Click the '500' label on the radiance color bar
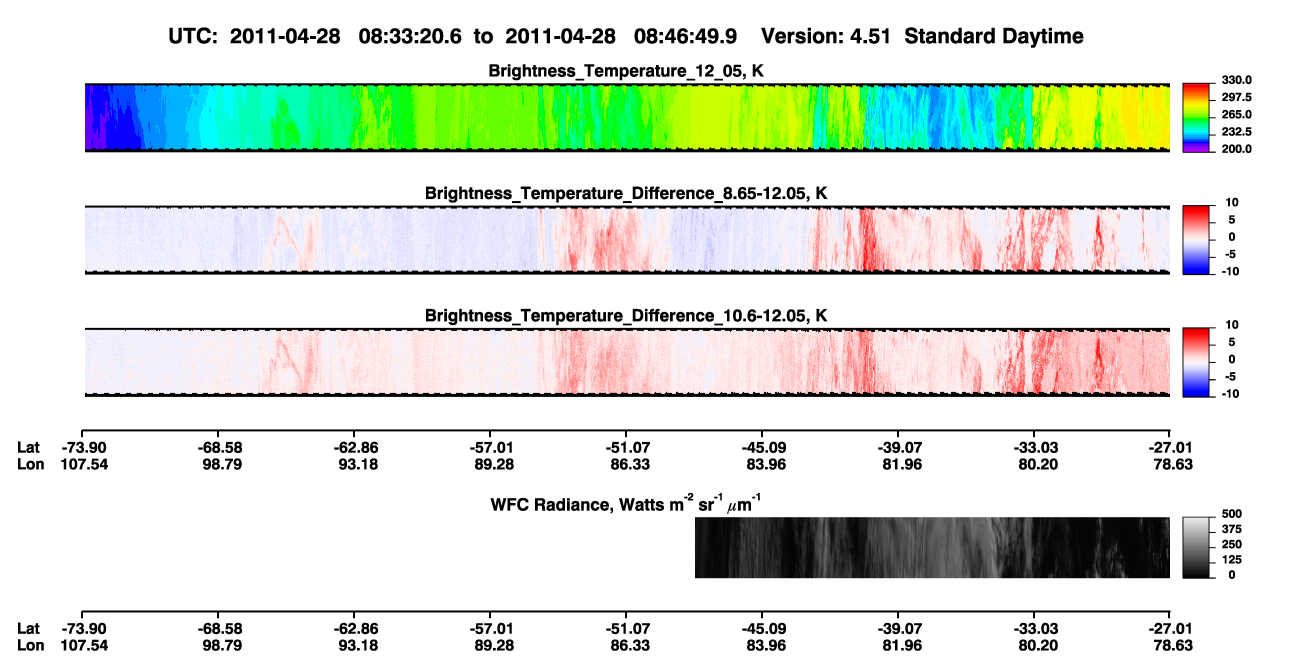The image size is (1300, 667). click(1230, 513)
